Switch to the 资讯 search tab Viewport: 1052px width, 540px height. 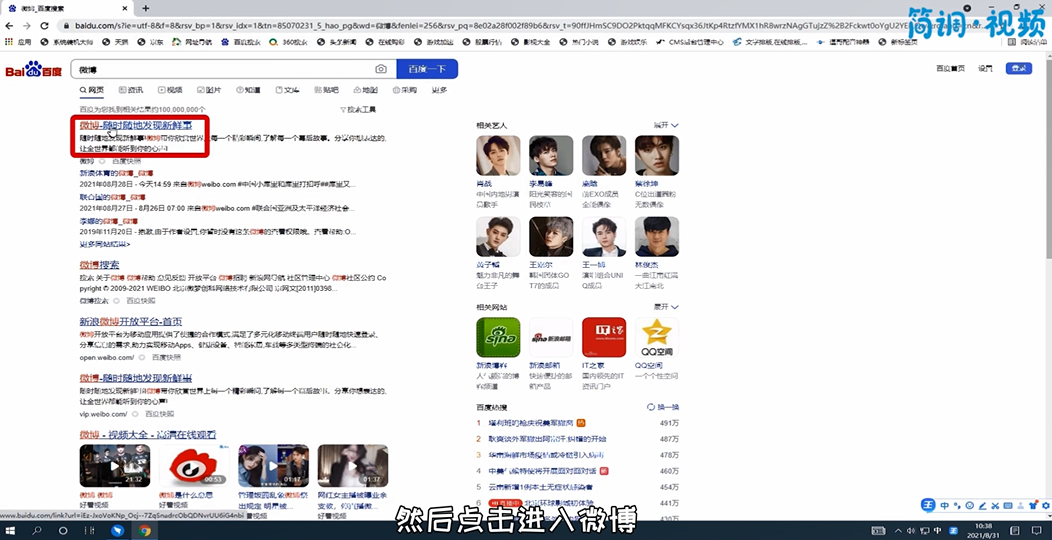(130, 90)
